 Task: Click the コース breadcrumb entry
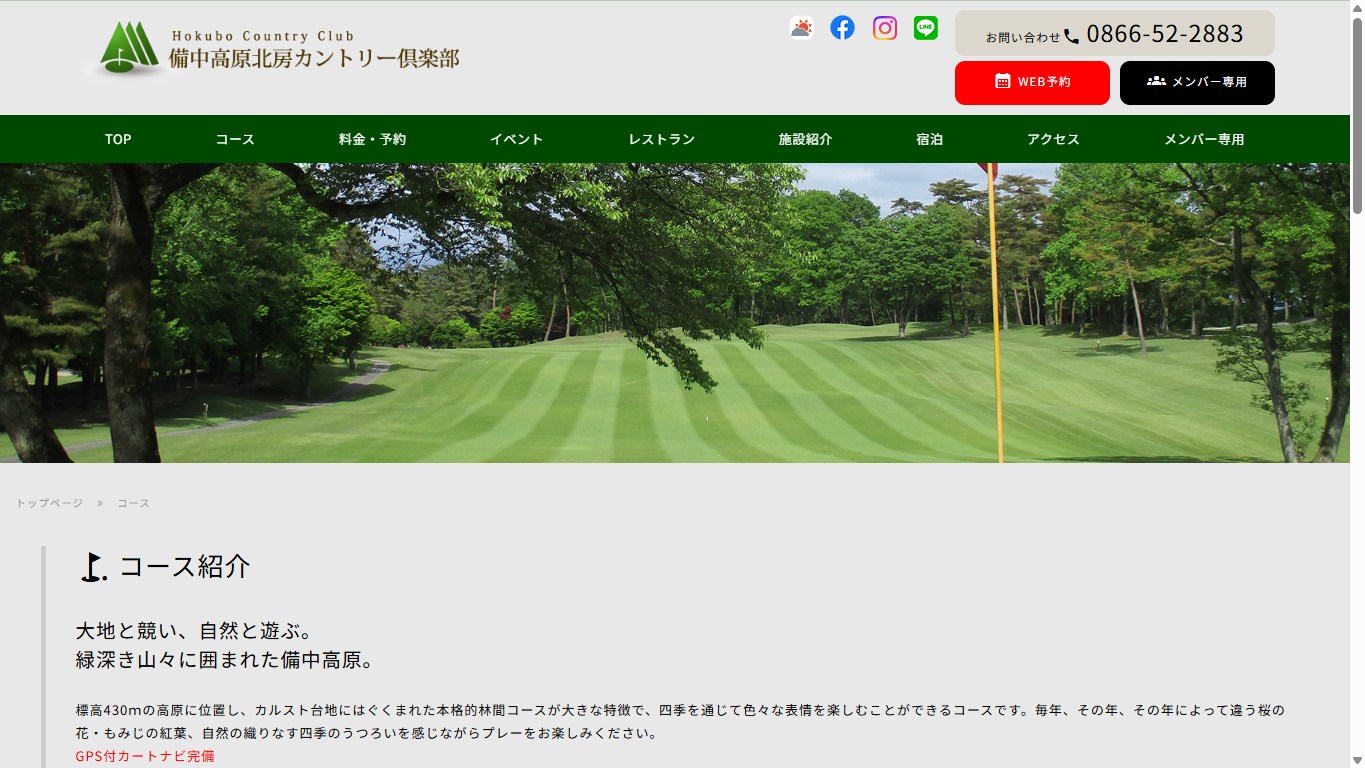133,503
